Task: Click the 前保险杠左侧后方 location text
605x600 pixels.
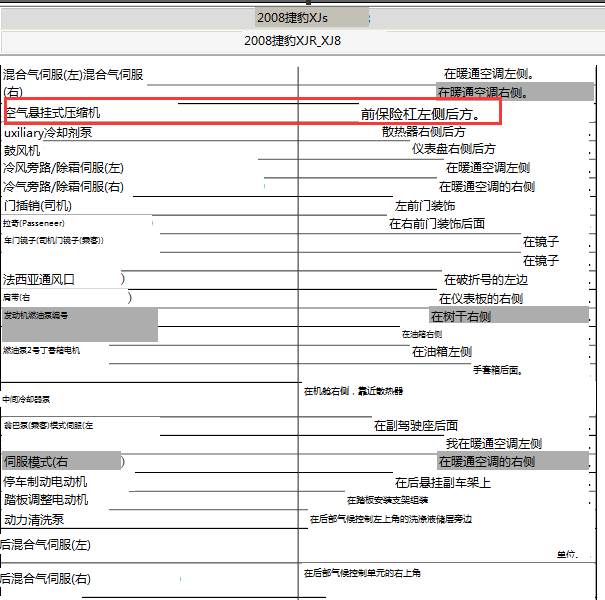Action: click(x=420, y=114)
